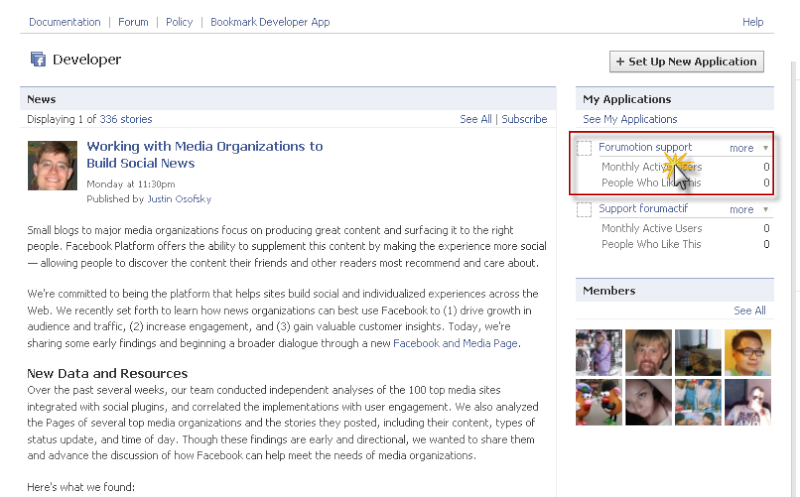The height and width of the screenshot is (497, 800).
Task: Open the Support forumactif application link
Action: 643,208
